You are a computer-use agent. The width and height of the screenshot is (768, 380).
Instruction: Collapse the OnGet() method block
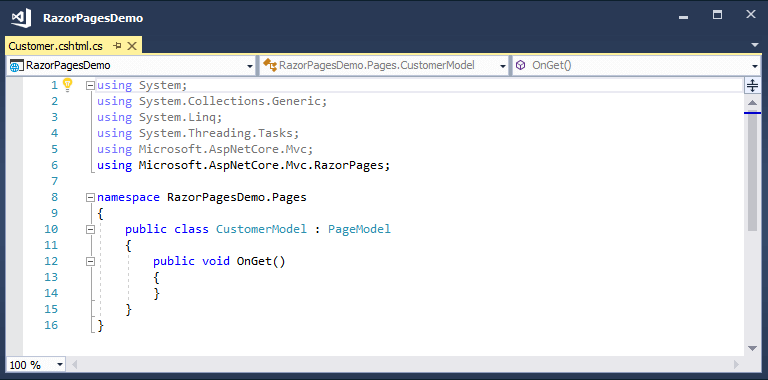point(90,261)
